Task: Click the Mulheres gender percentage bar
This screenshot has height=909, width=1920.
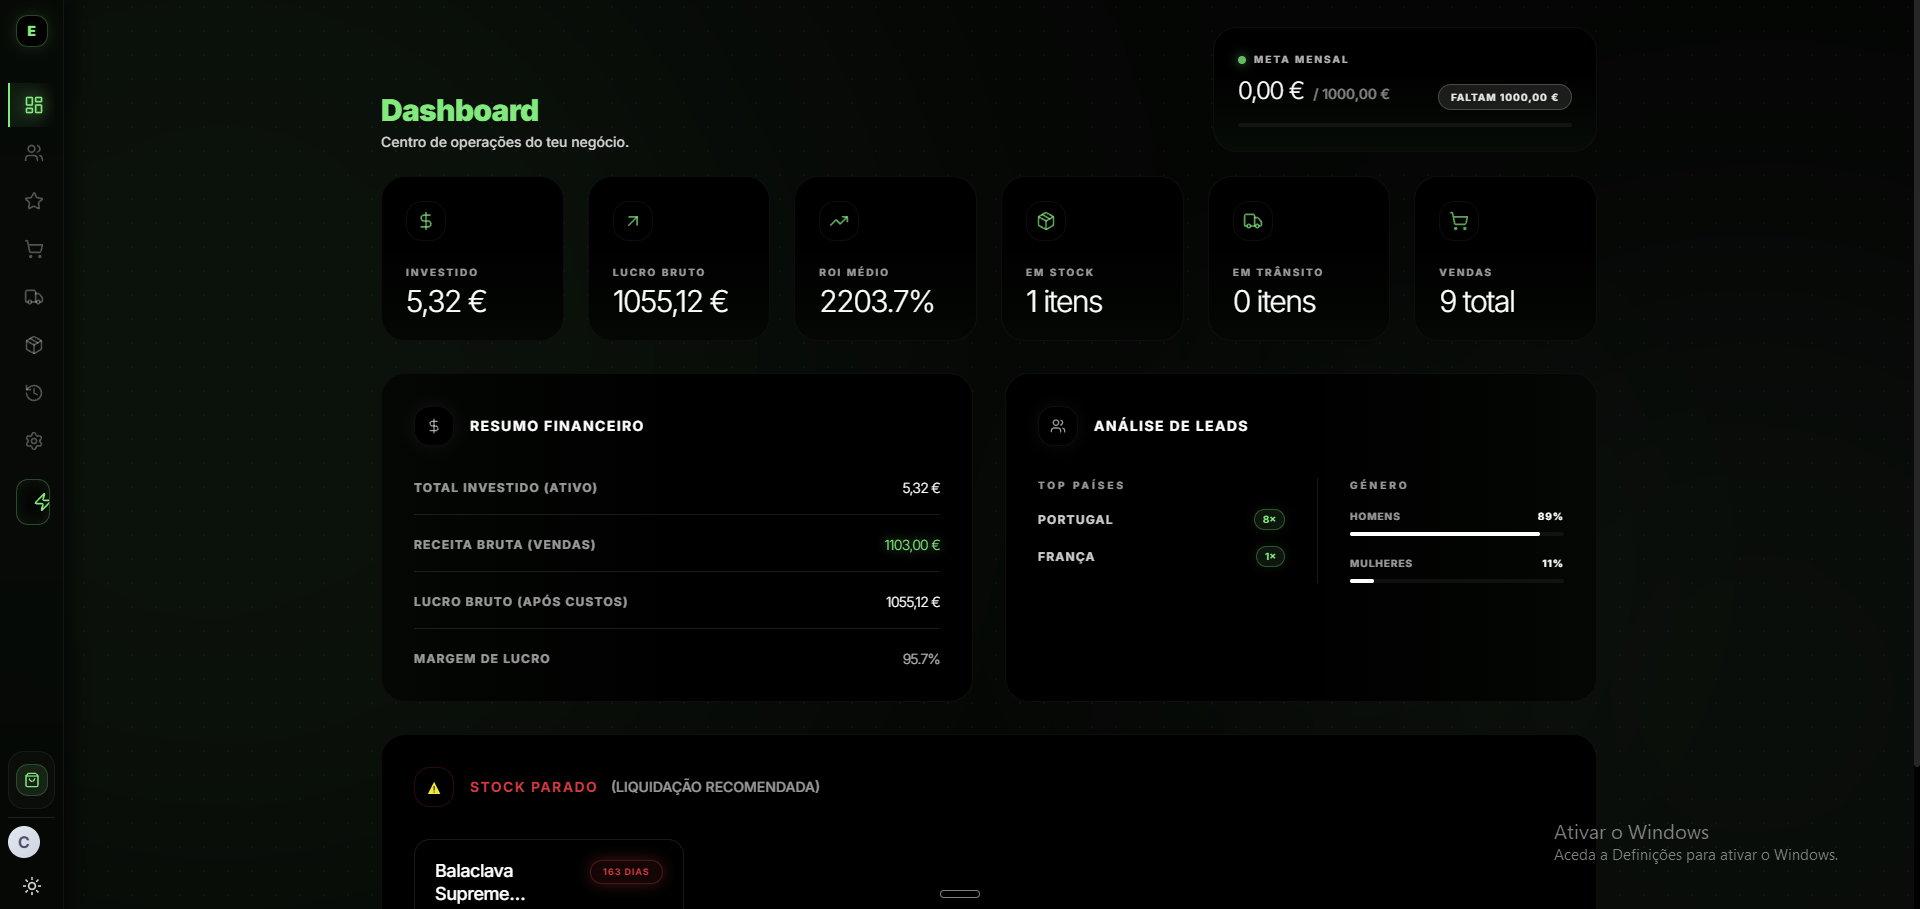Action: click(x=1456, y=581)
